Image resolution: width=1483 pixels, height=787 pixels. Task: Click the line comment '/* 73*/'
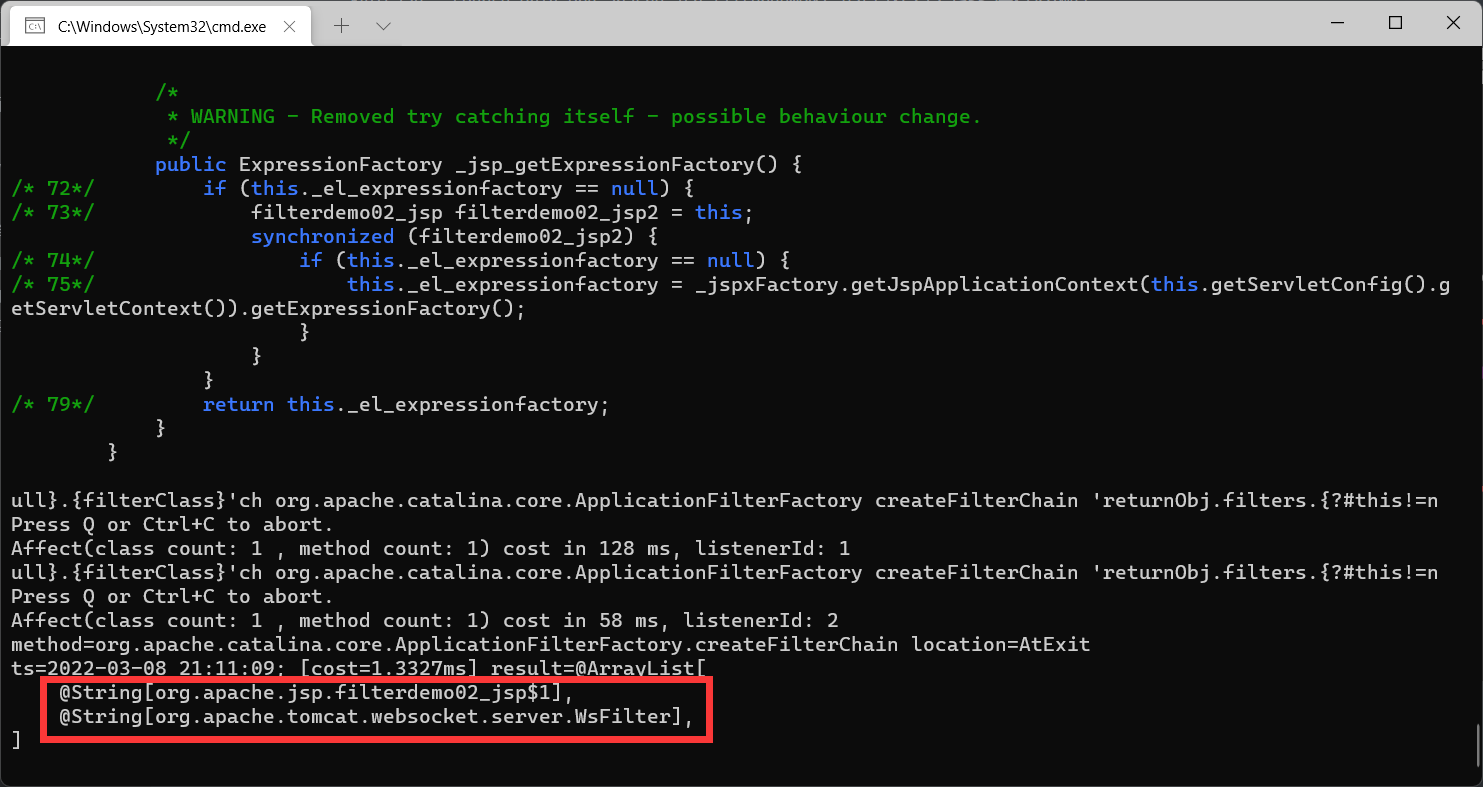point(53,213)
